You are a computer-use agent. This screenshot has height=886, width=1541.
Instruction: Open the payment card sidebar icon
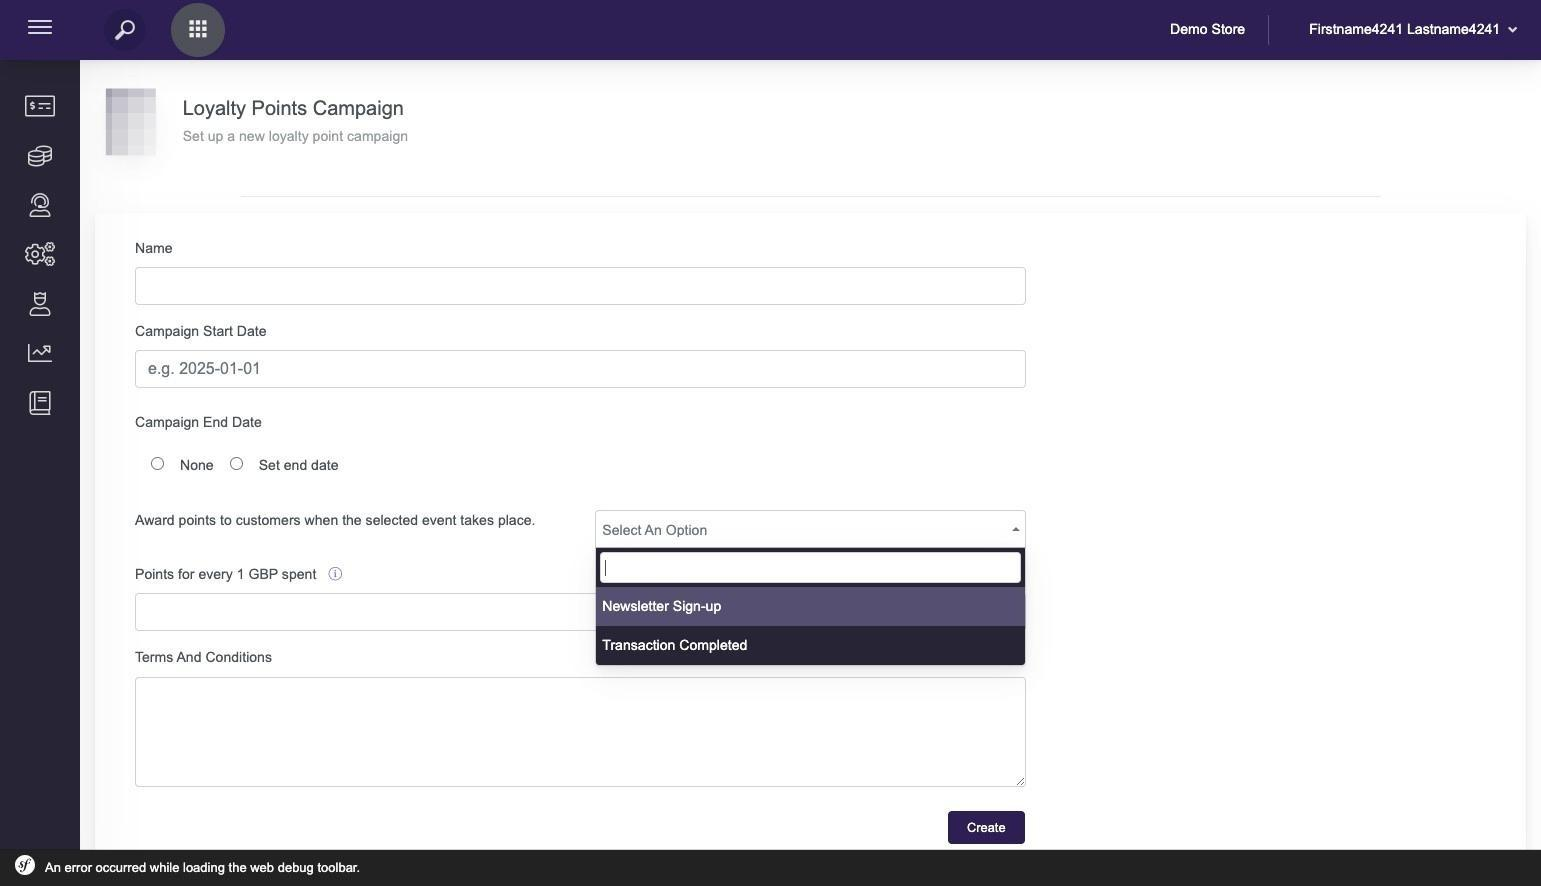point(40,106)
